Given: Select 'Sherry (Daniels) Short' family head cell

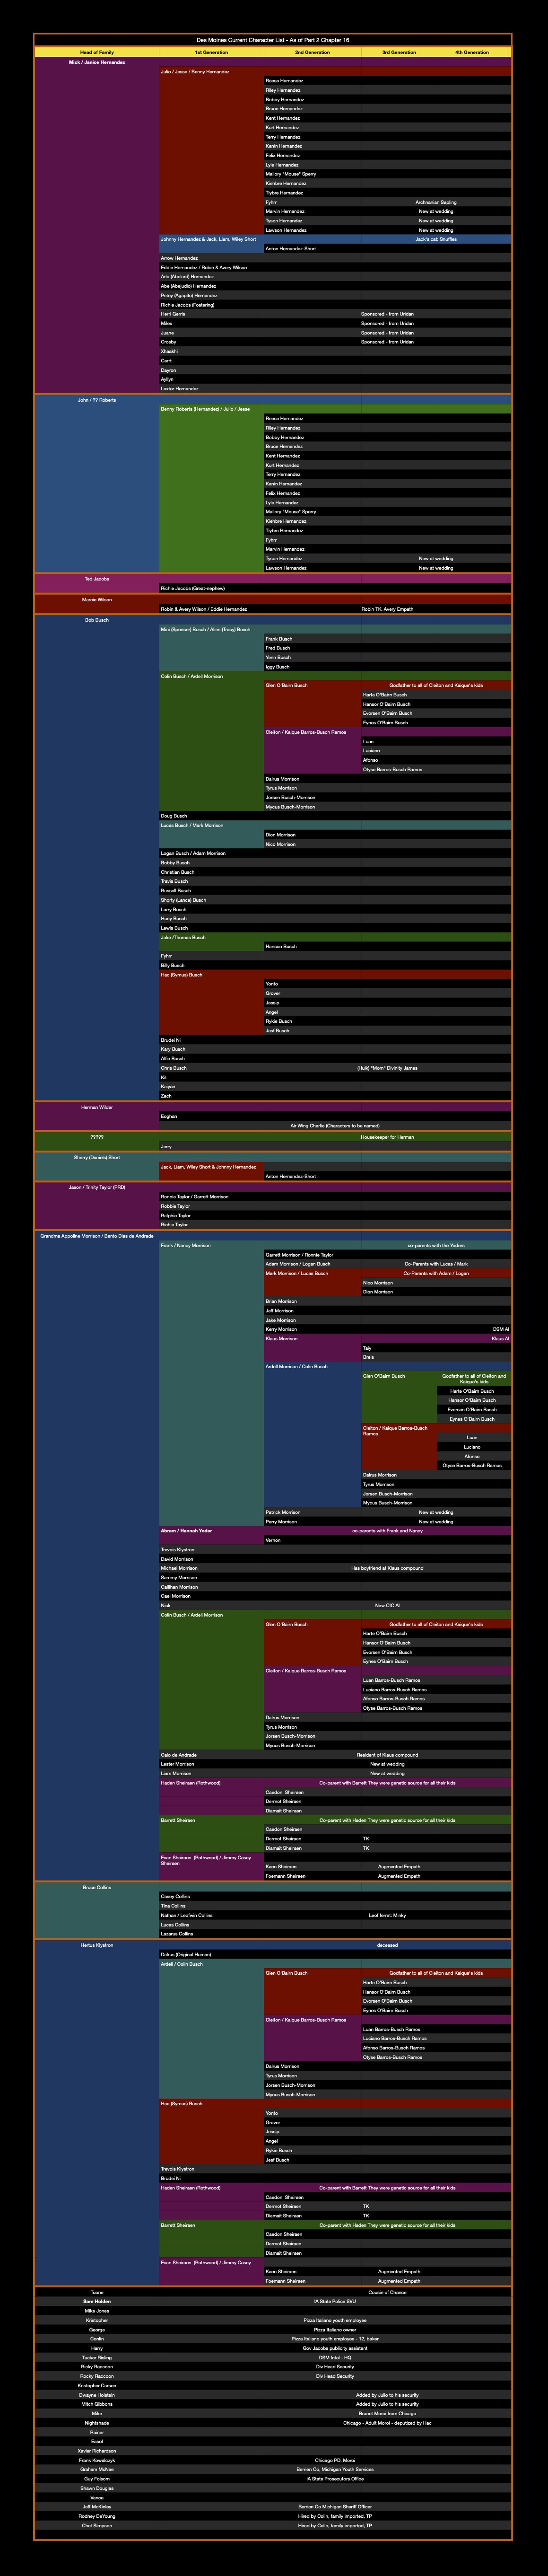Looking at the screenshot, I should click(97, 1157).
